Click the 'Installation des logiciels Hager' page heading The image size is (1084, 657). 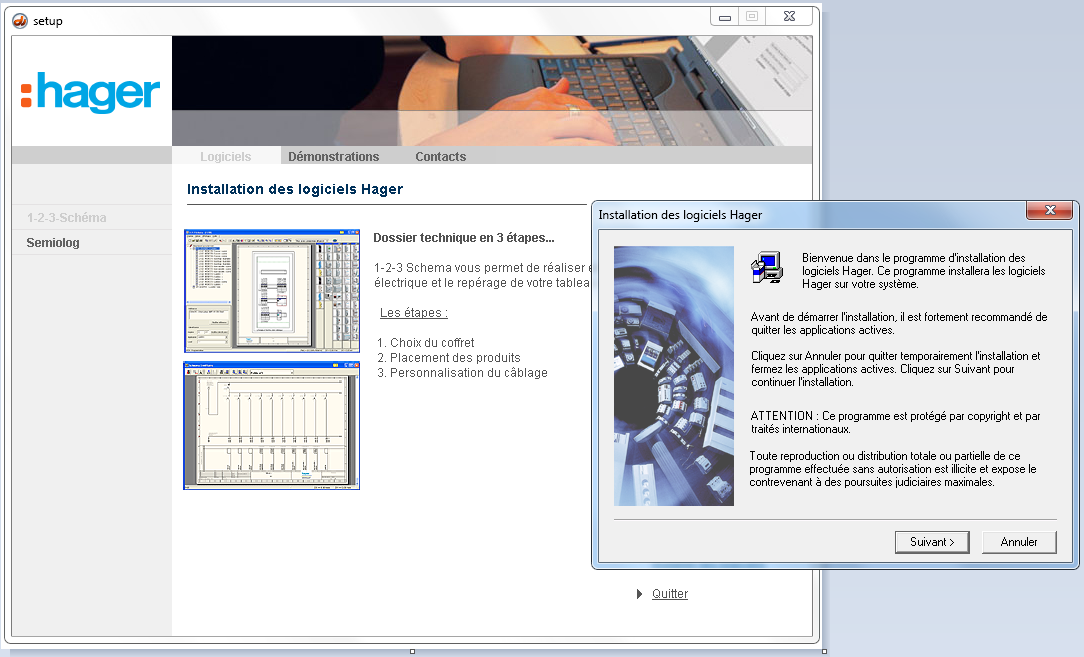(x=295, y=189)
